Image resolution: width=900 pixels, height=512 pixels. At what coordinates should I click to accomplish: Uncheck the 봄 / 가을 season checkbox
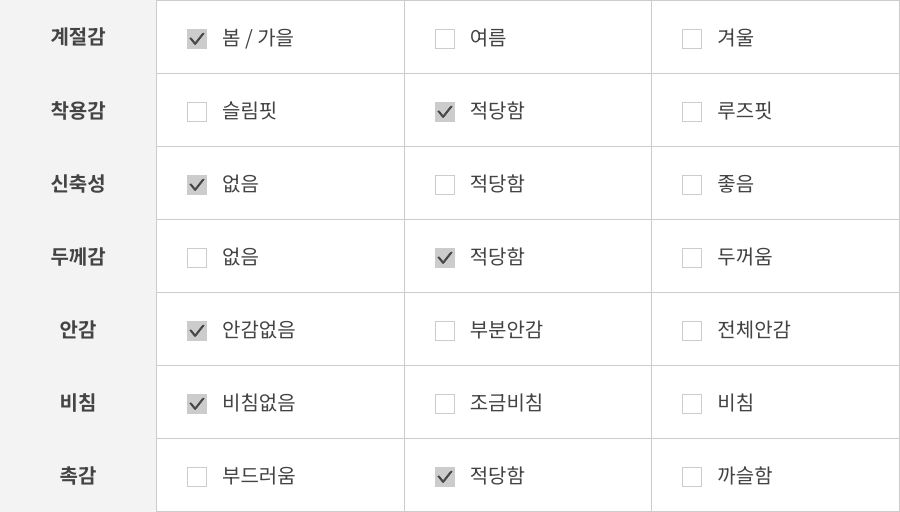197,39
